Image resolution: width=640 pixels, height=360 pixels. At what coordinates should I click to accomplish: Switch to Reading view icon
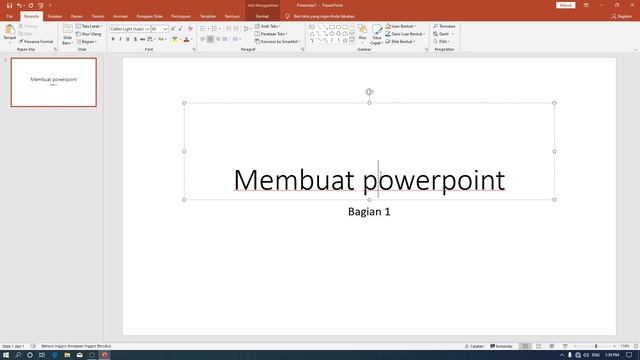[552, 346]
